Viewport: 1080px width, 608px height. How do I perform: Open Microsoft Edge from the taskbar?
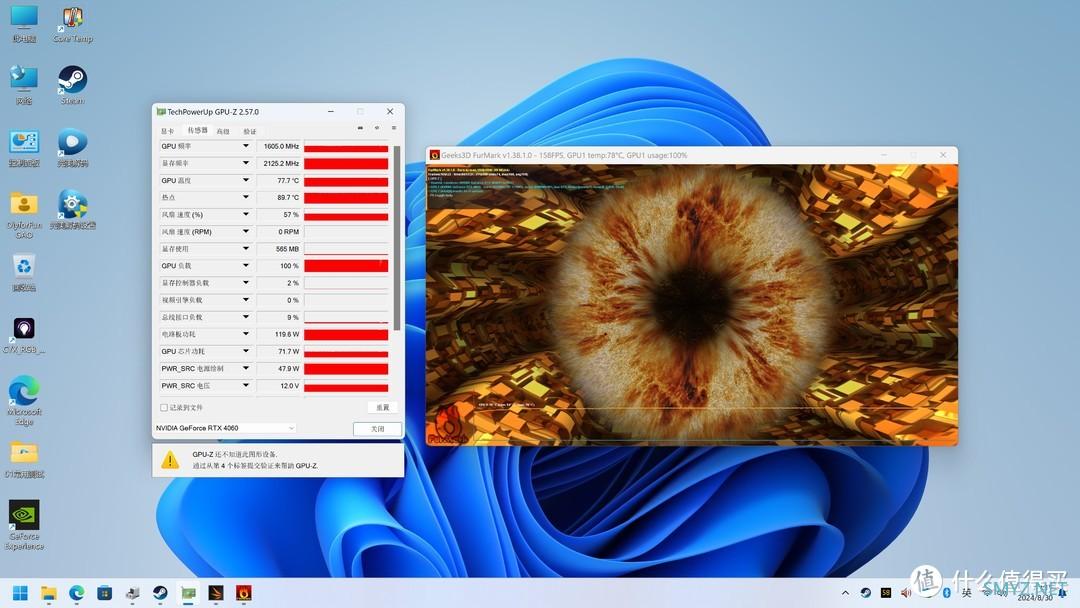[76, 593]
